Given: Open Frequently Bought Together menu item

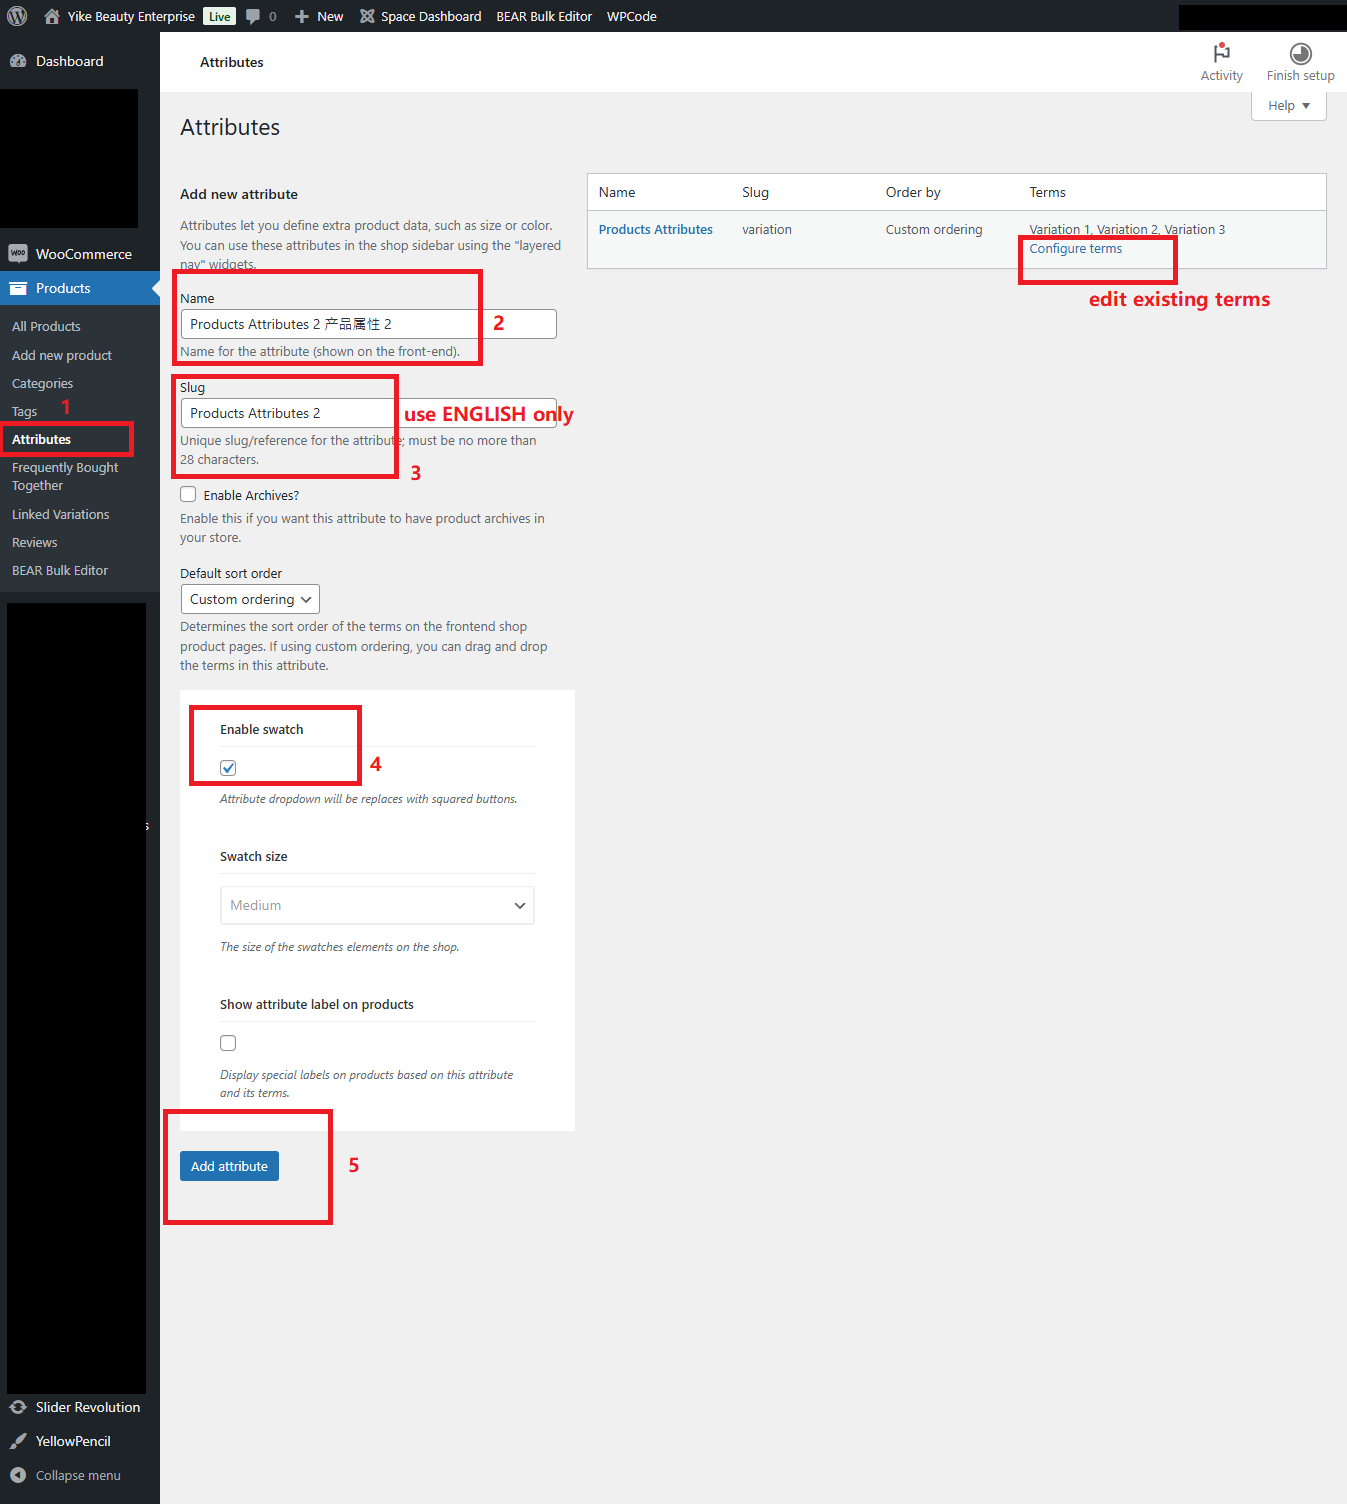Looking at the screenshot, I should pos(65,476).
